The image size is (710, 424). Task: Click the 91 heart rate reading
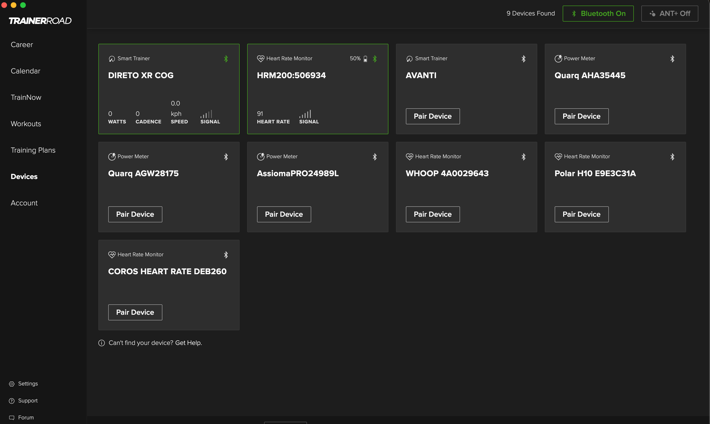click(x=260, y=114)
